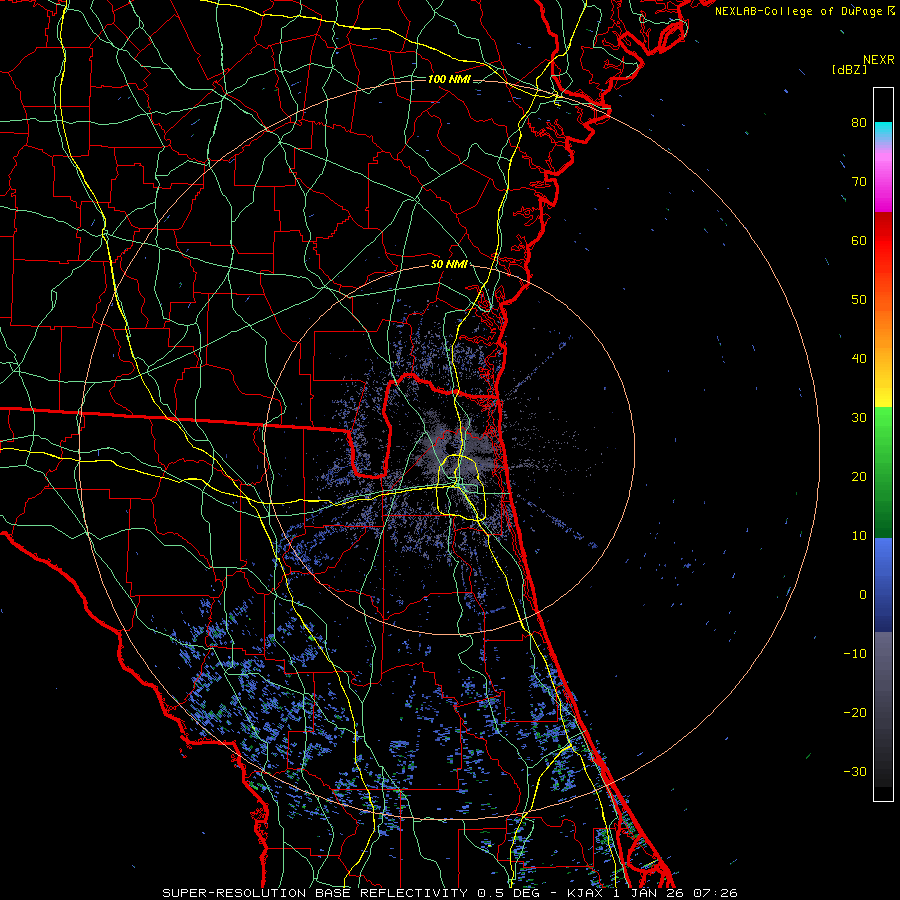The height and width of the screenshot is (900, 900).
Task: Click the -20 value on color scale
Action: (x=855, y=712)
